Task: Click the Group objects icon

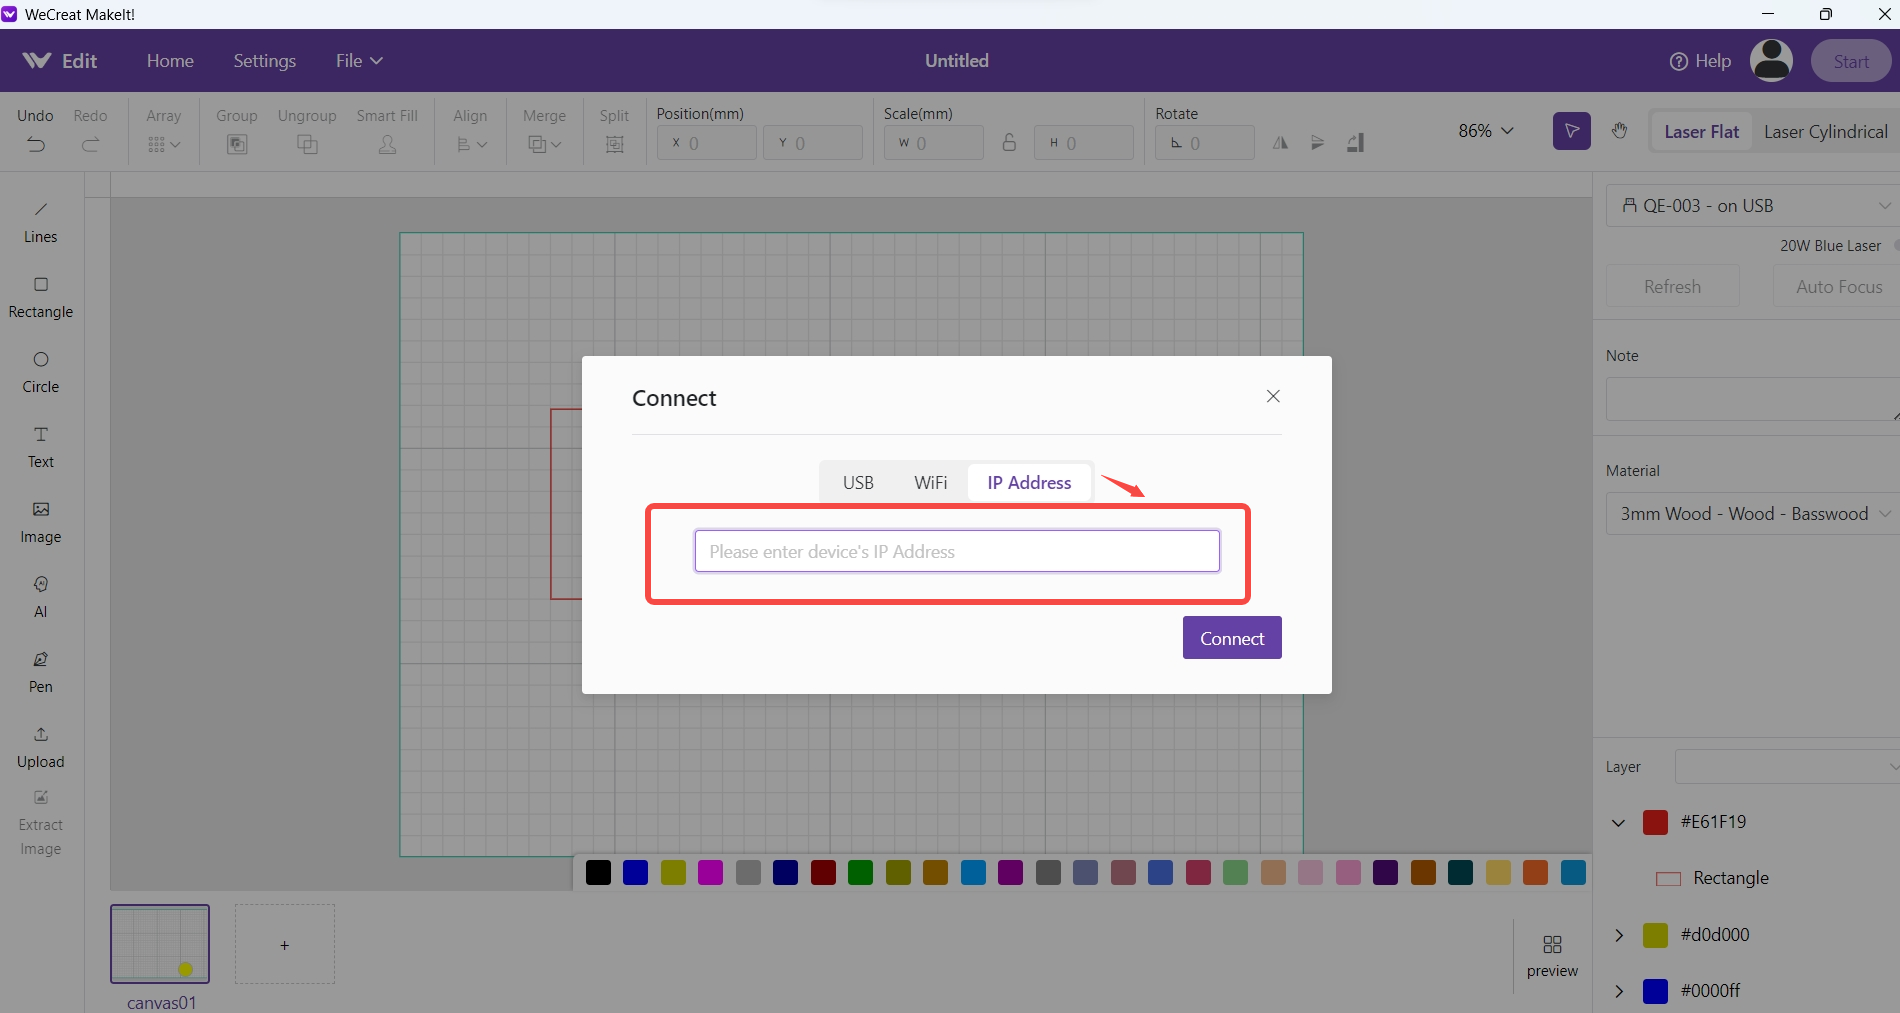Action: (237, 145)
